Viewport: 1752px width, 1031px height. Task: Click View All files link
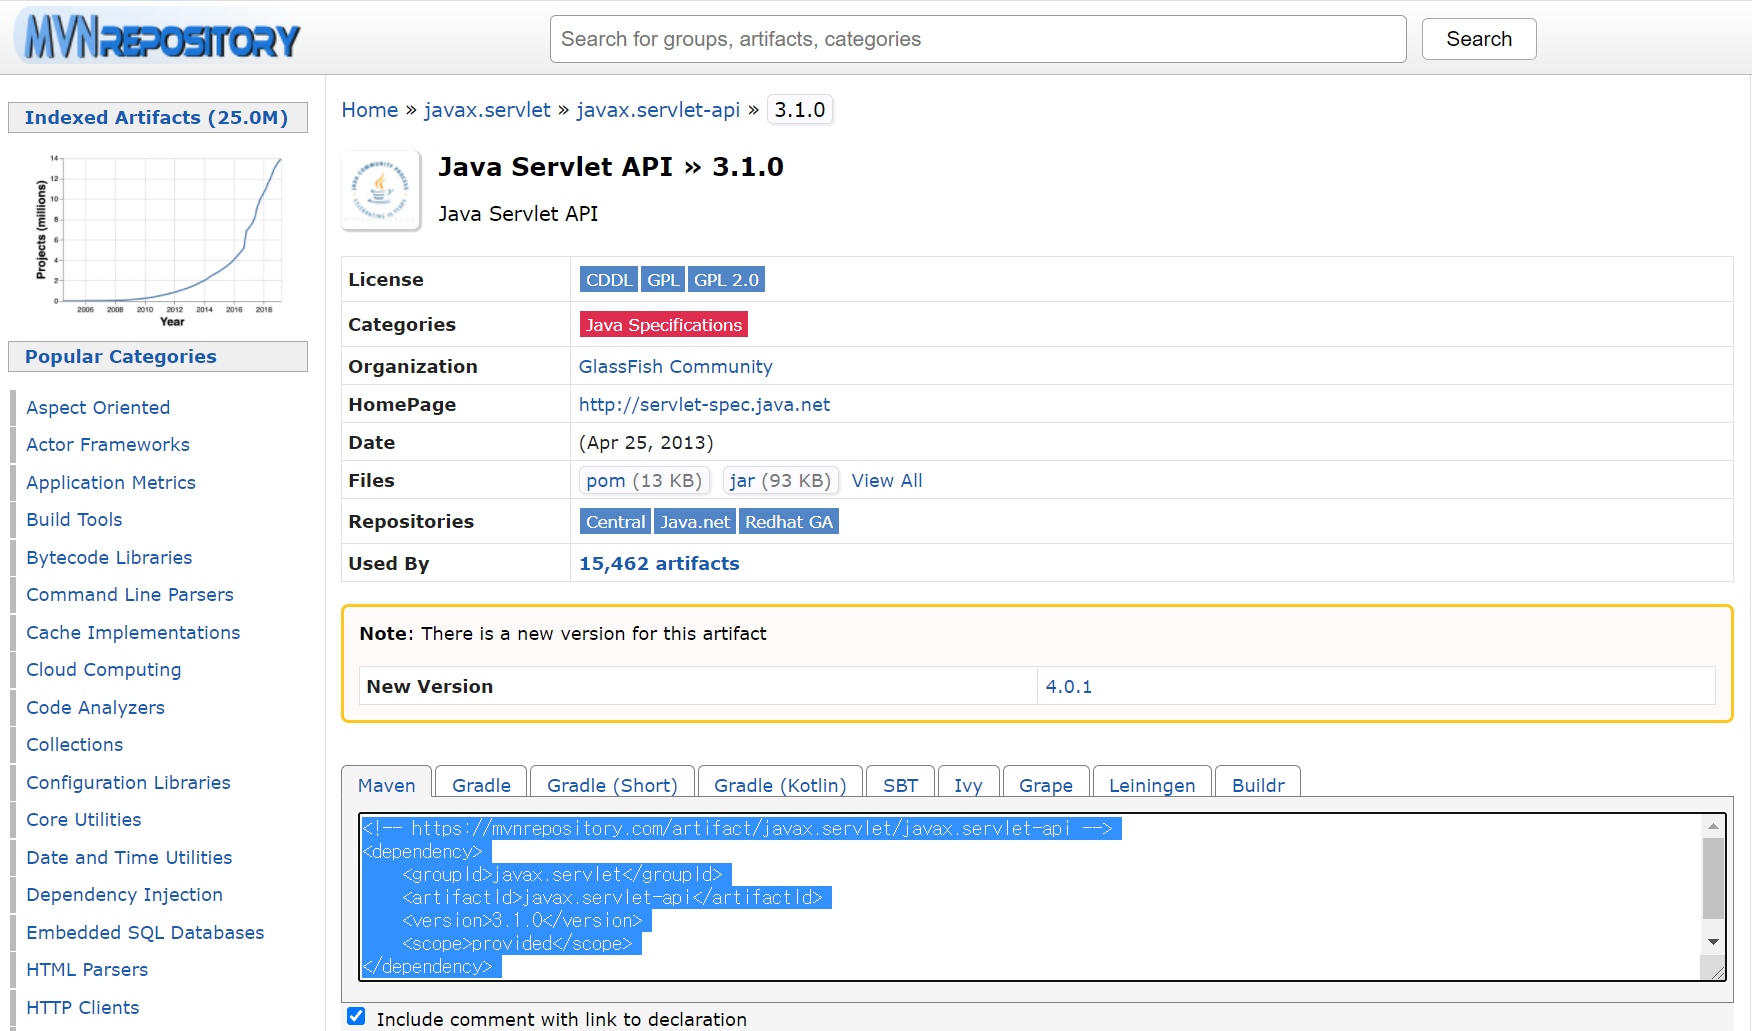pos(887,481)
